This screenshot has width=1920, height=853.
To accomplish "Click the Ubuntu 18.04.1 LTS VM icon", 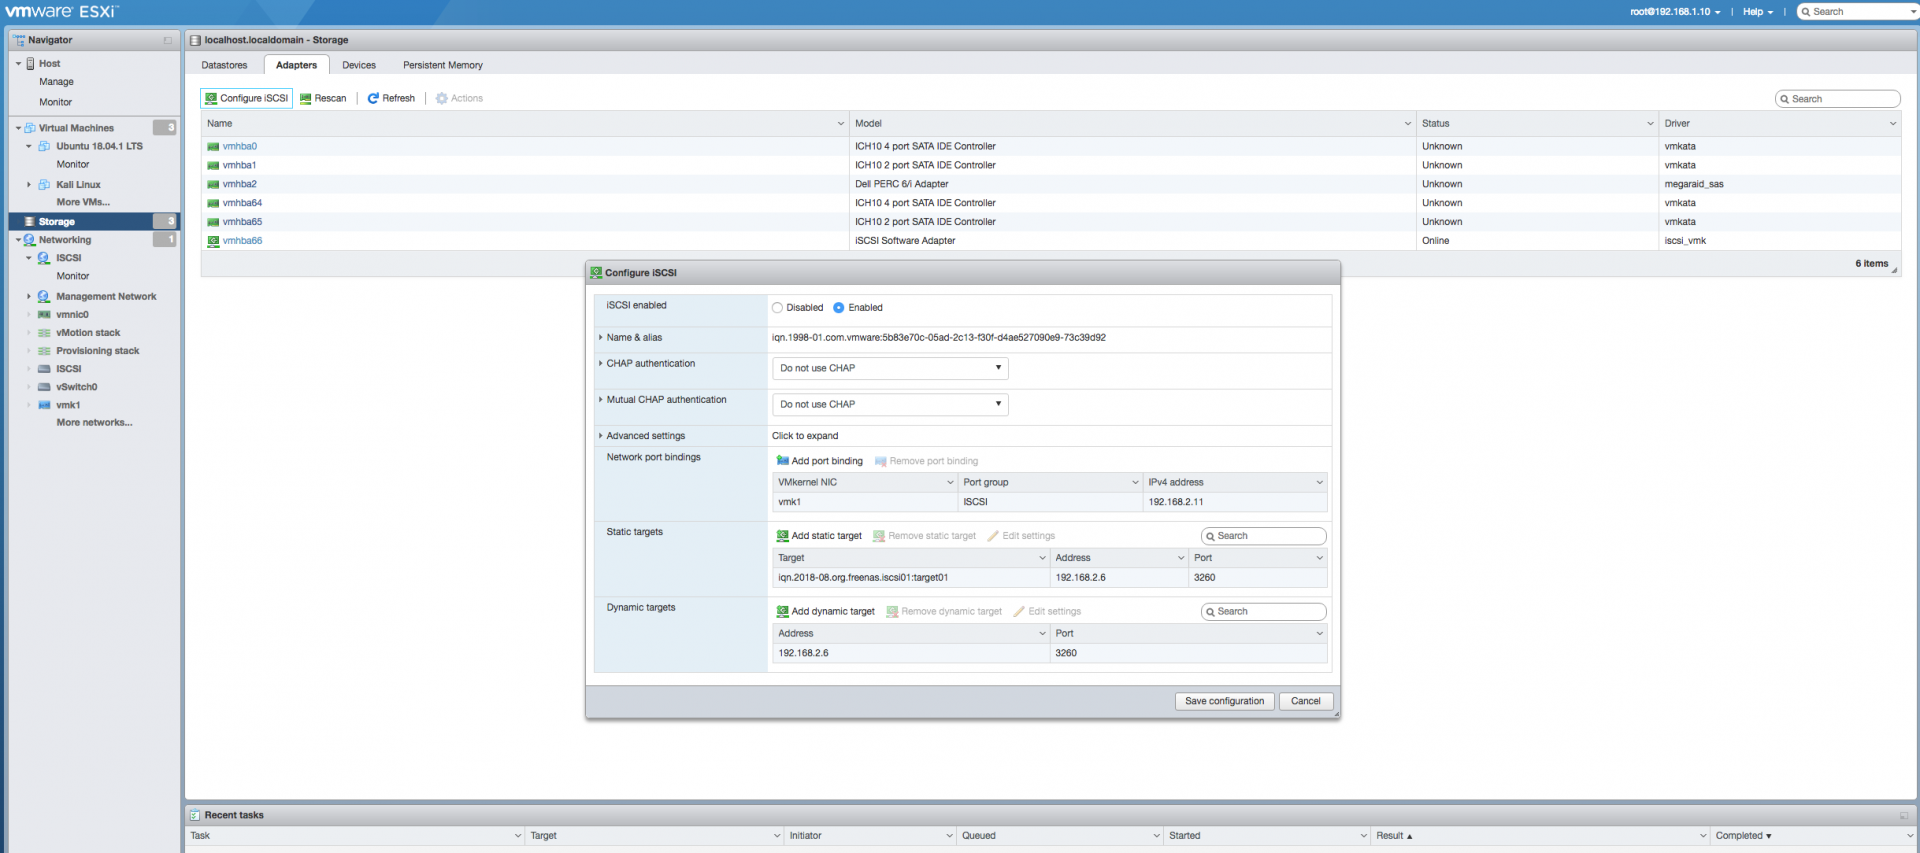I will [x=44, y=146].
